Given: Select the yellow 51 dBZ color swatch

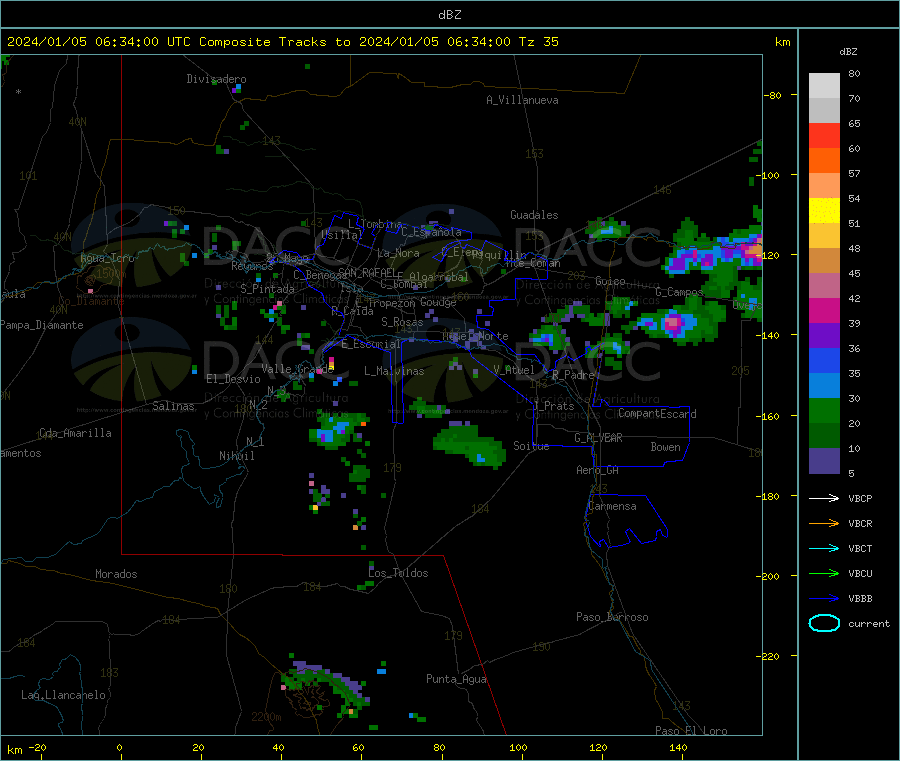Looking at the screenshot, I should pos(824,211).
